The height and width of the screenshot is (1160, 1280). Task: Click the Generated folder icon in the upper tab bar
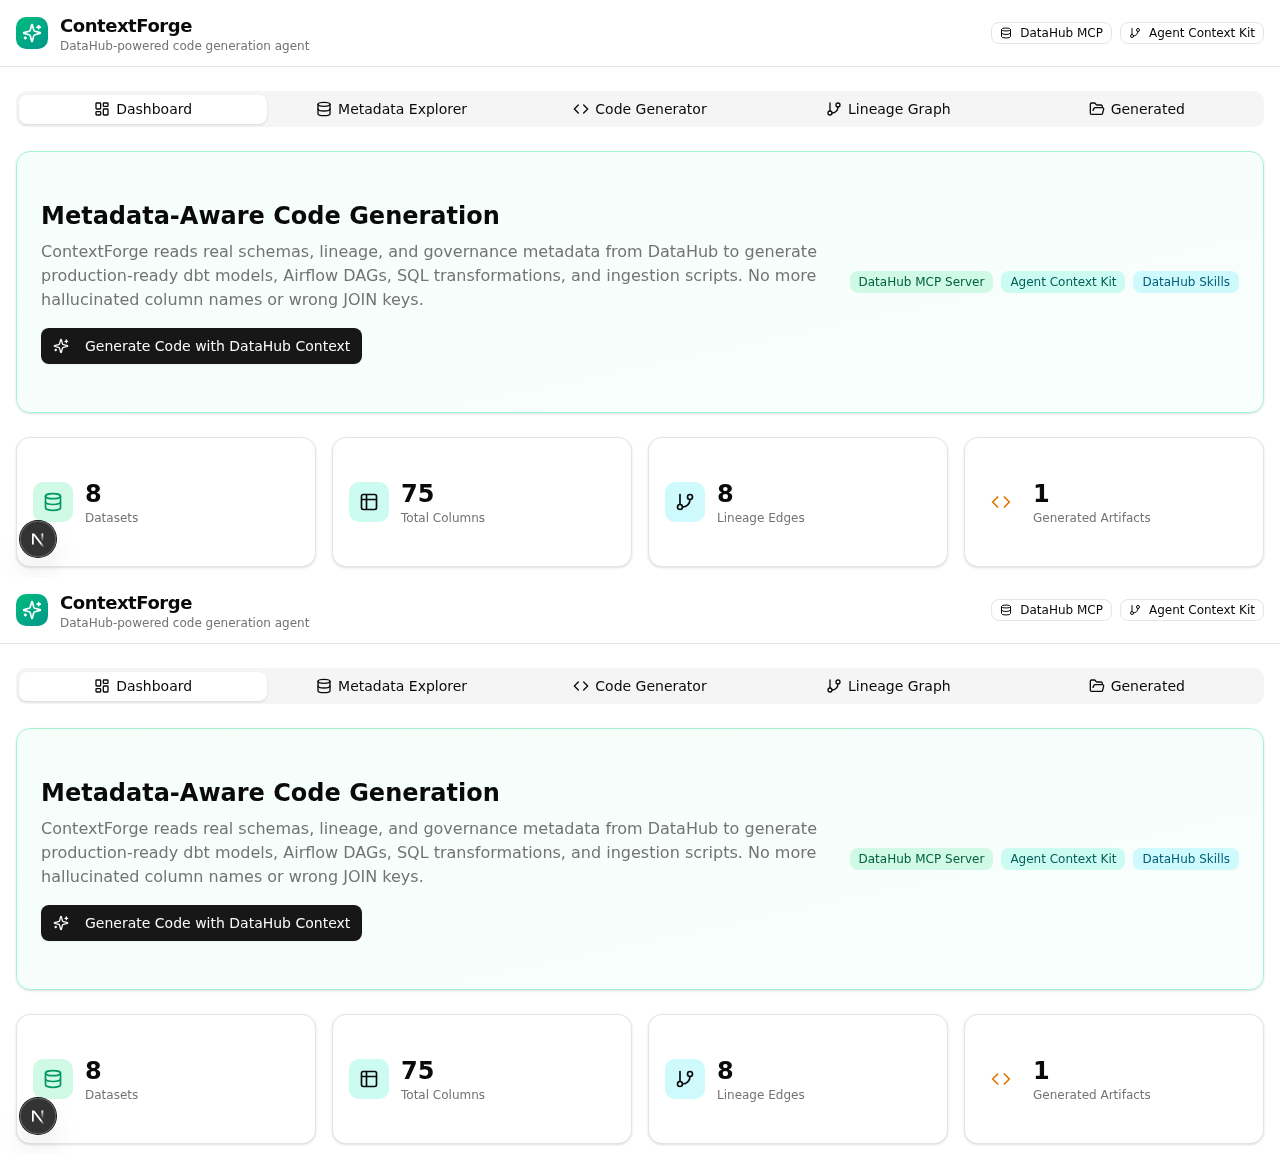[x=1097, y=109]
